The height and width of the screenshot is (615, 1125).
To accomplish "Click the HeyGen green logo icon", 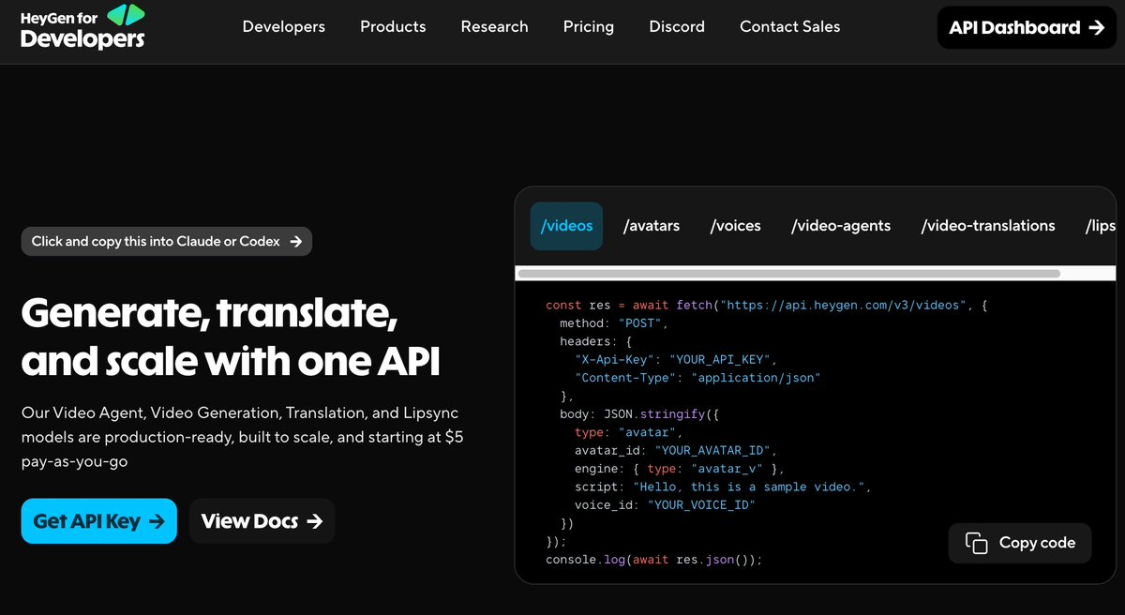I will [x=126, y=14].
